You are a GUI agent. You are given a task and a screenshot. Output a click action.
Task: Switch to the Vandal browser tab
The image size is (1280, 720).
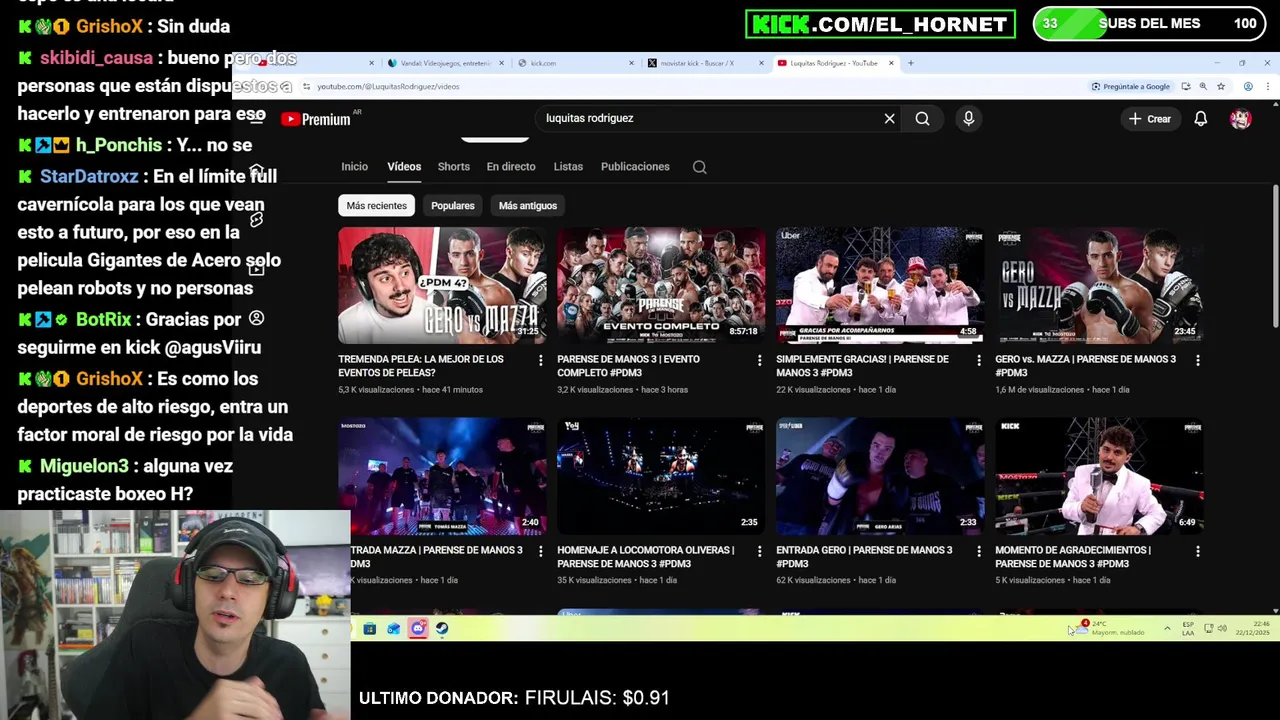pyautogui.click(x=444, y=63)
